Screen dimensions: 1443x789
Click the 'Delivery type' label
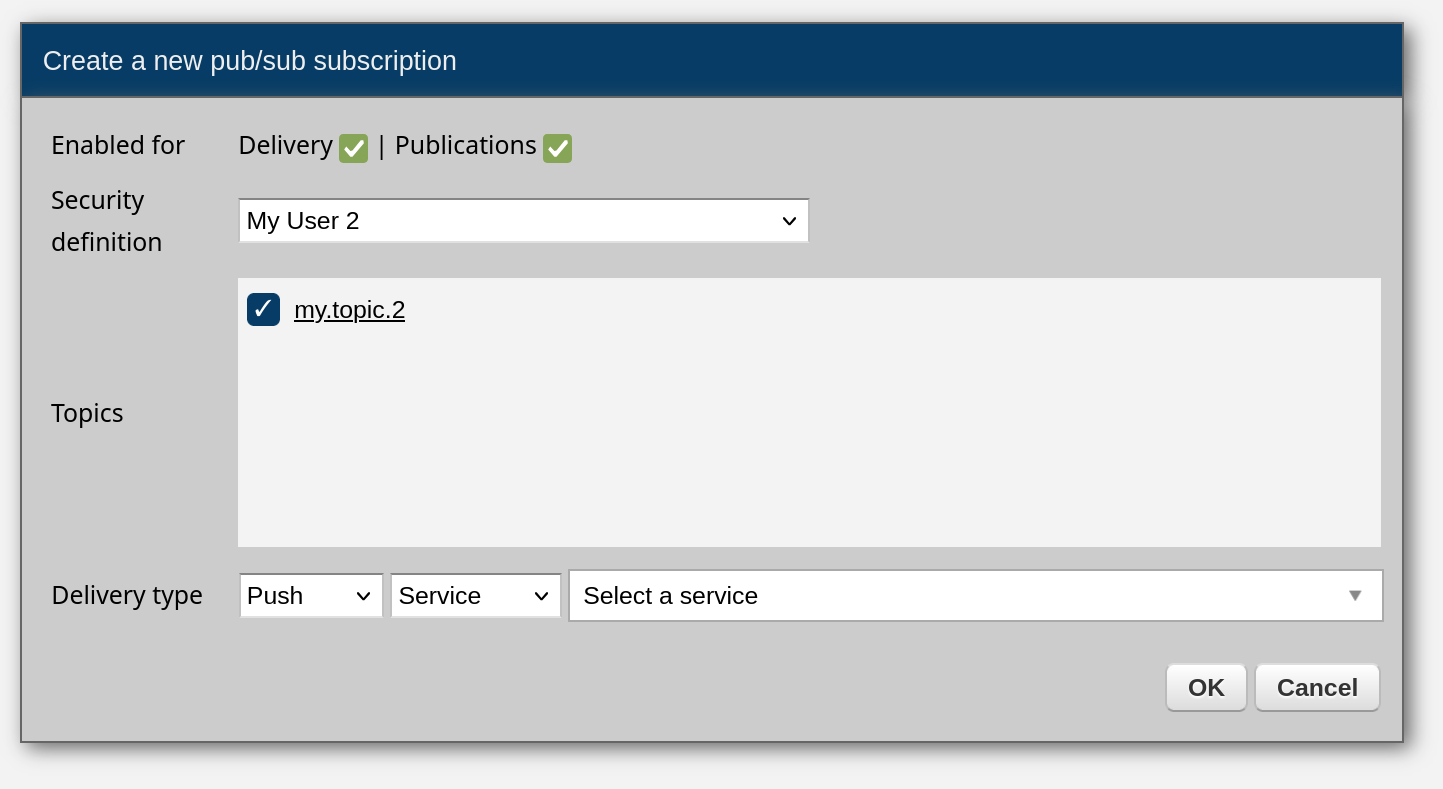point(127,595)
